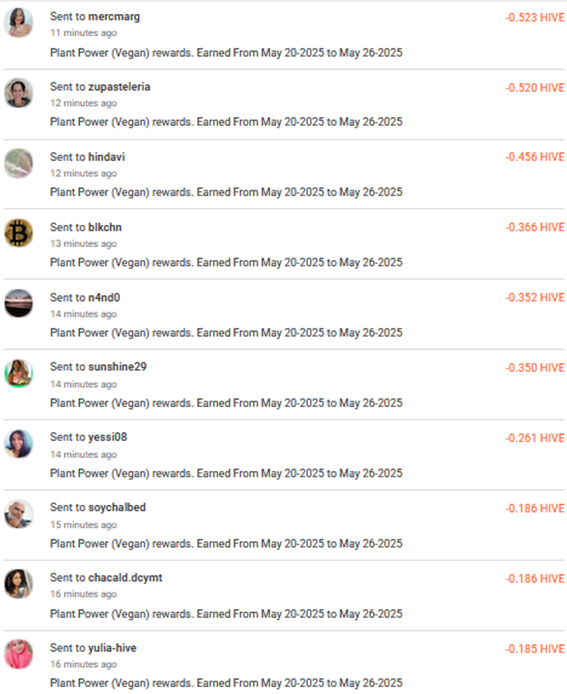Open the n4nd0 username link
567x694 pixels.
coord(104,297)
